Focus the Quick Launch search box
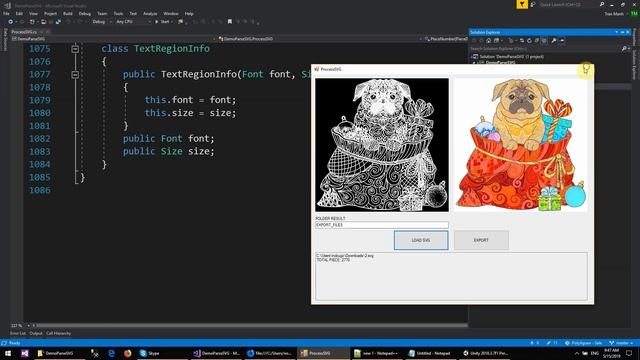Screen dimensions: 640x360 (x=571, y=4)
